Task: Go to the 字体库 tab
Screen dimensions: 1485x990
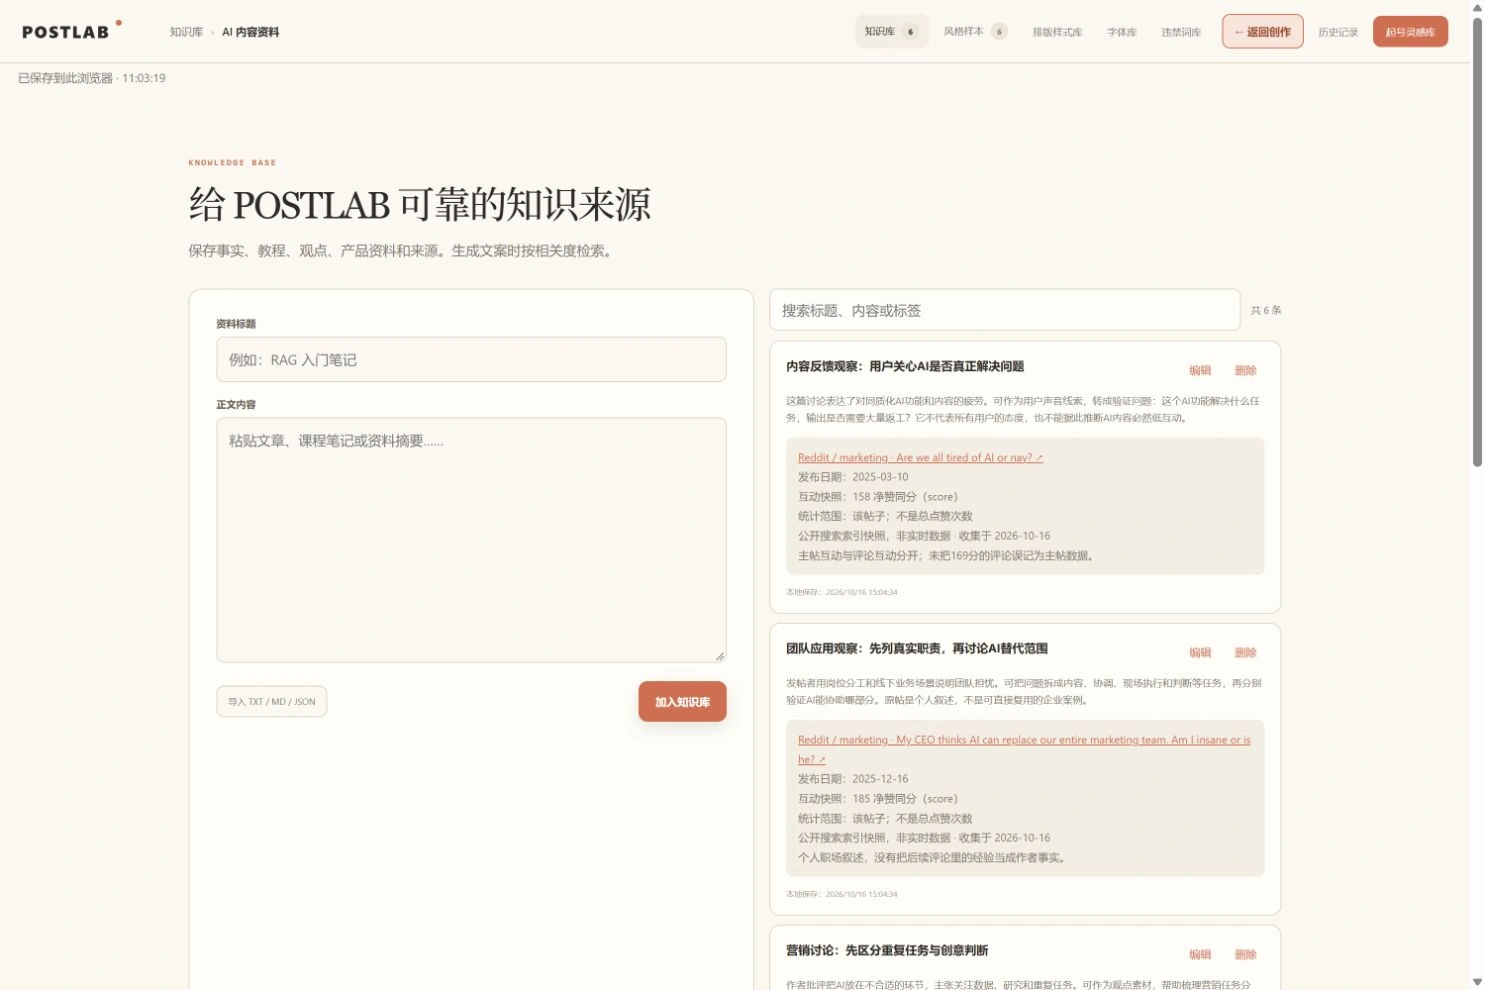Action: [x=1122, y=32]
